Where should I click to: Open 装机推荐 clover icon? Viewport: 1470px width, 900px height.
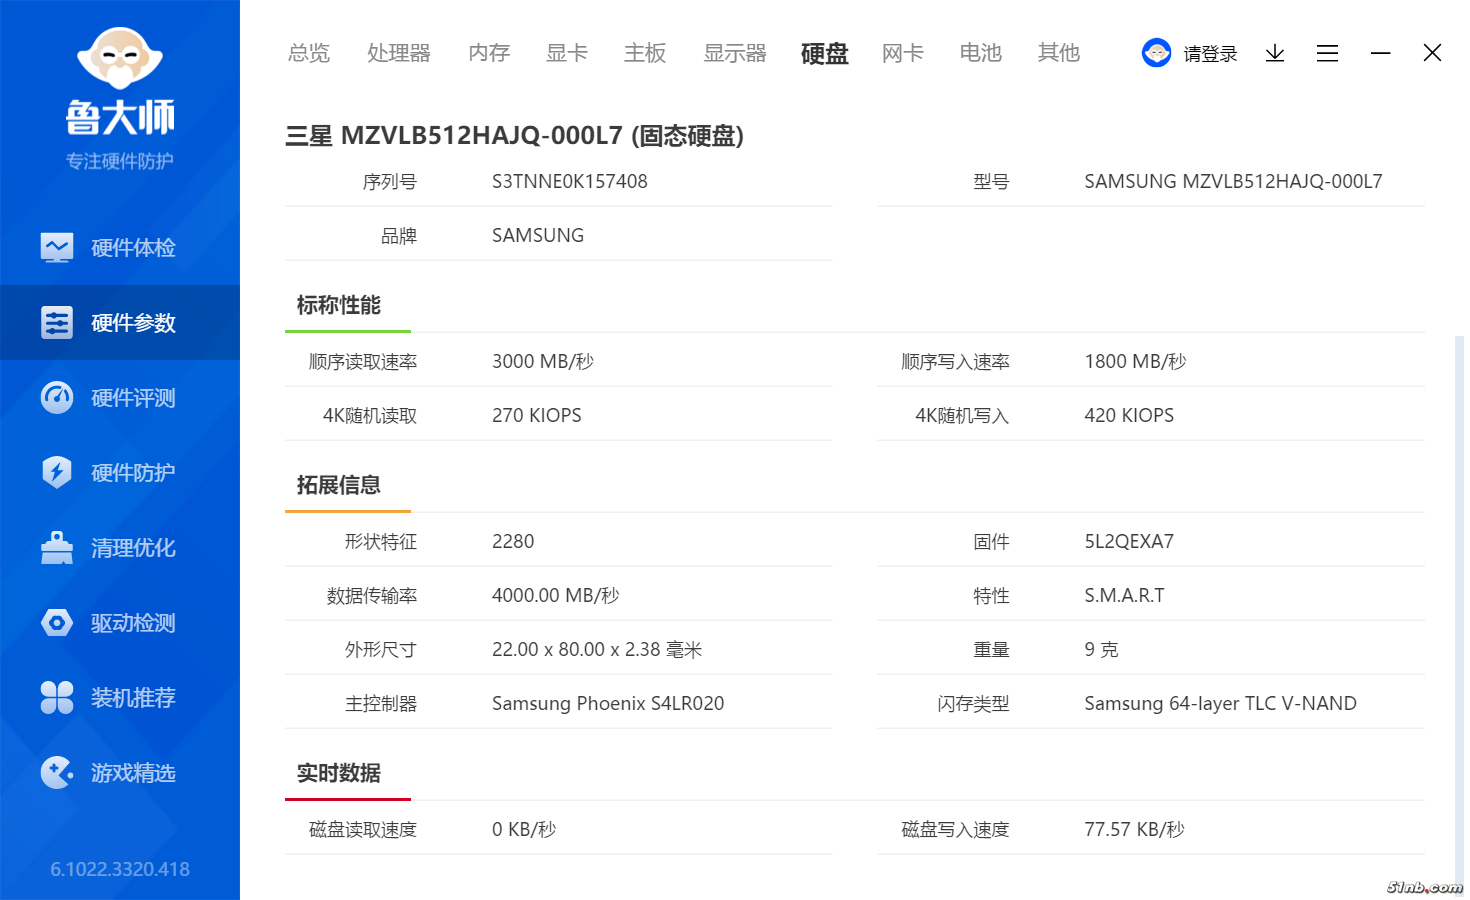(57, 697)
